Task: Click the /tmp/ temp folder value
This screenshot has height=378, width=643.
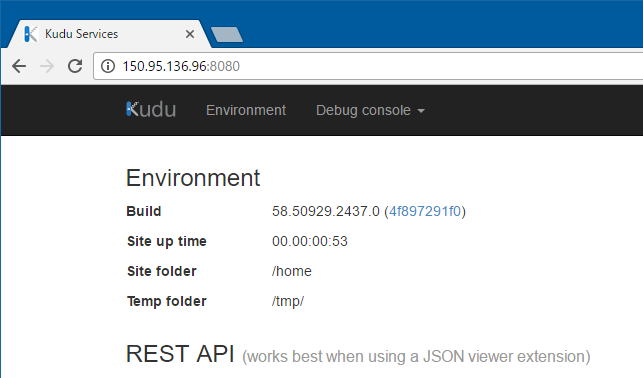Action: tap(287, 301)
